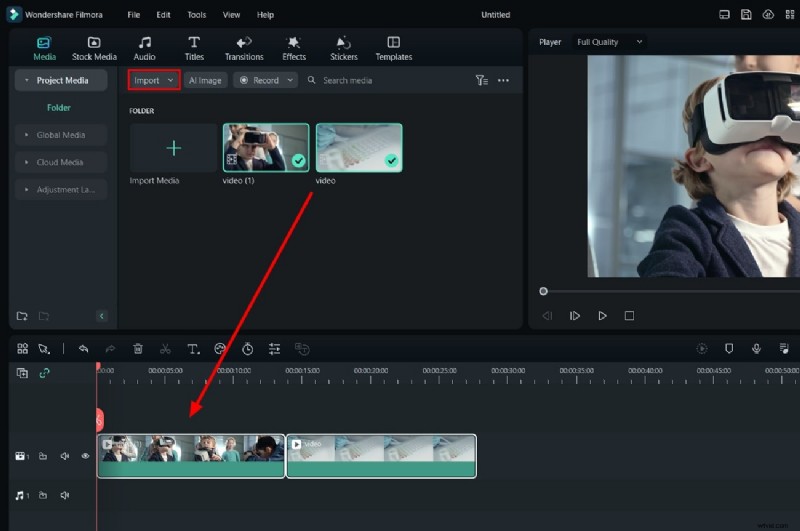The image size is (800, 531).
Task: Click the cloud upload icon in title bar
Action: pyautogui.click(x=768, y=14)
